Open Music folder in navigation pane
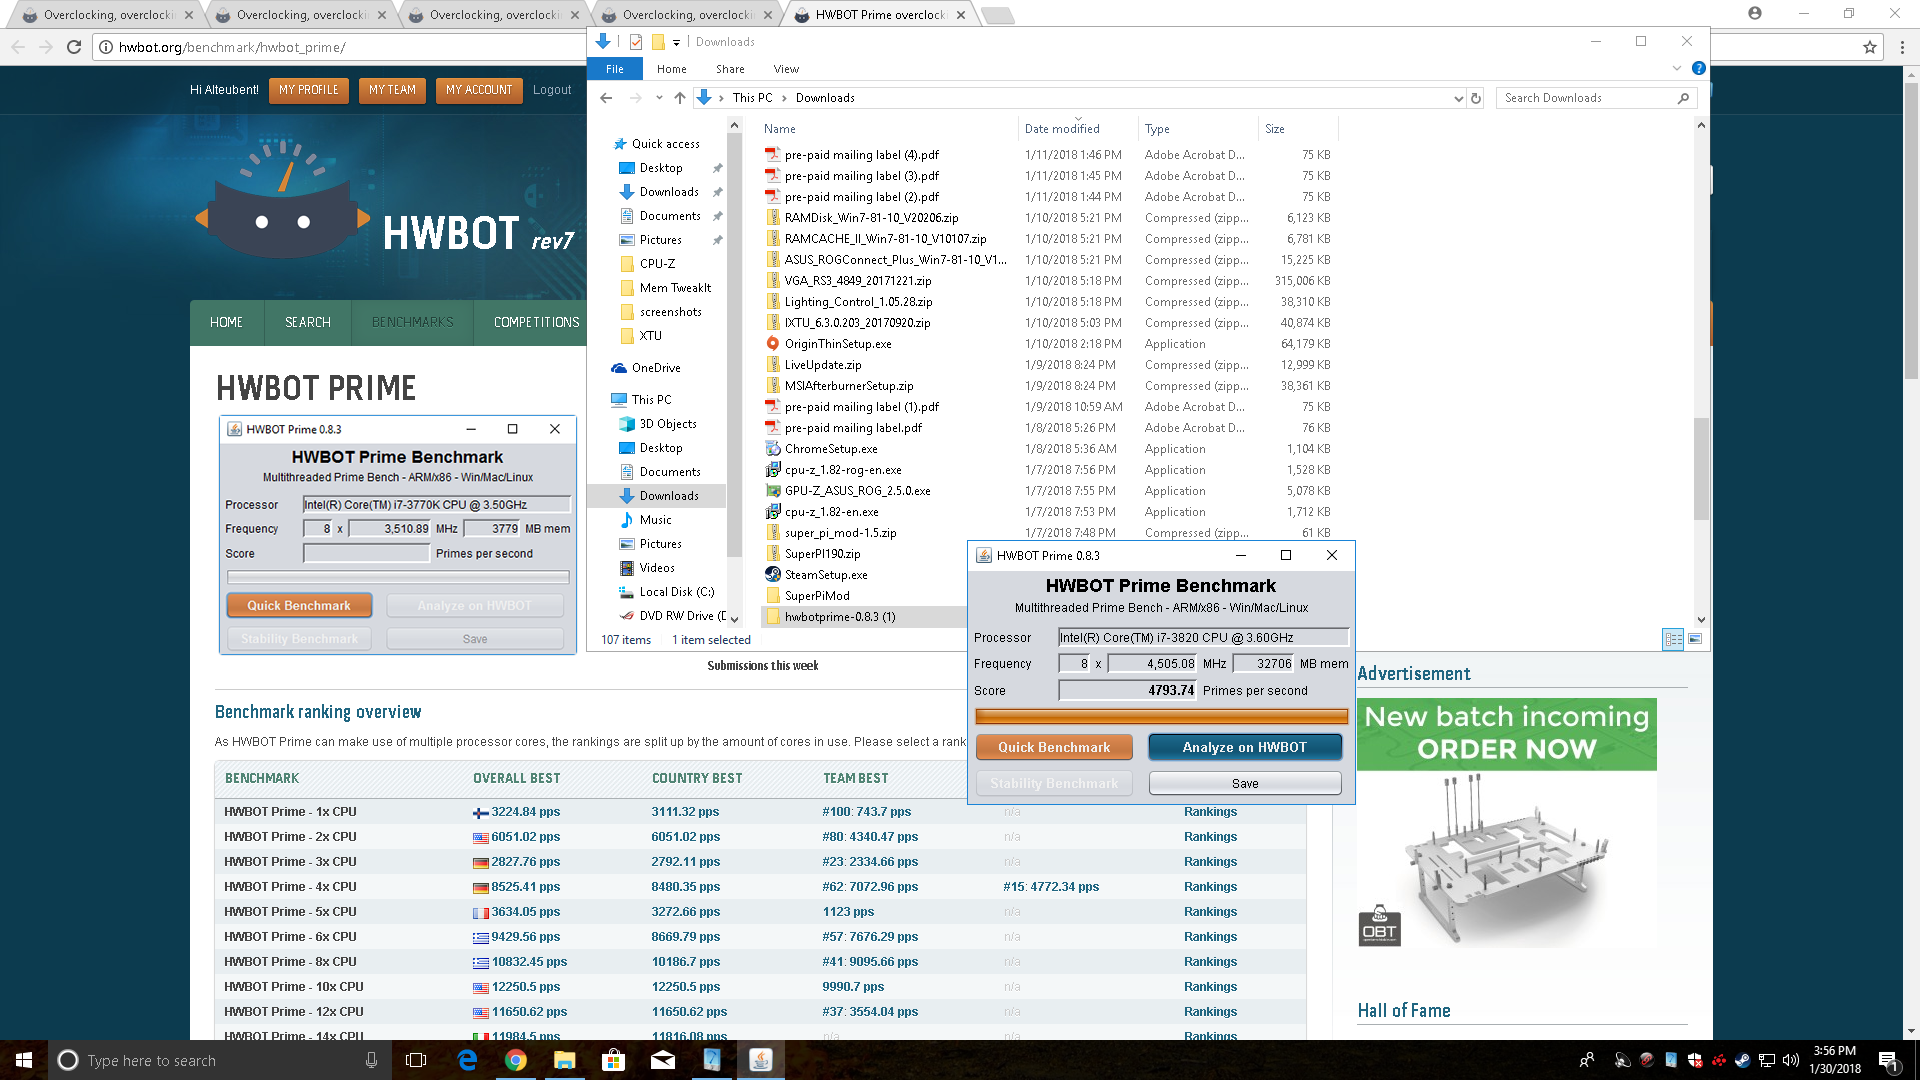 [x=655, y=520]
